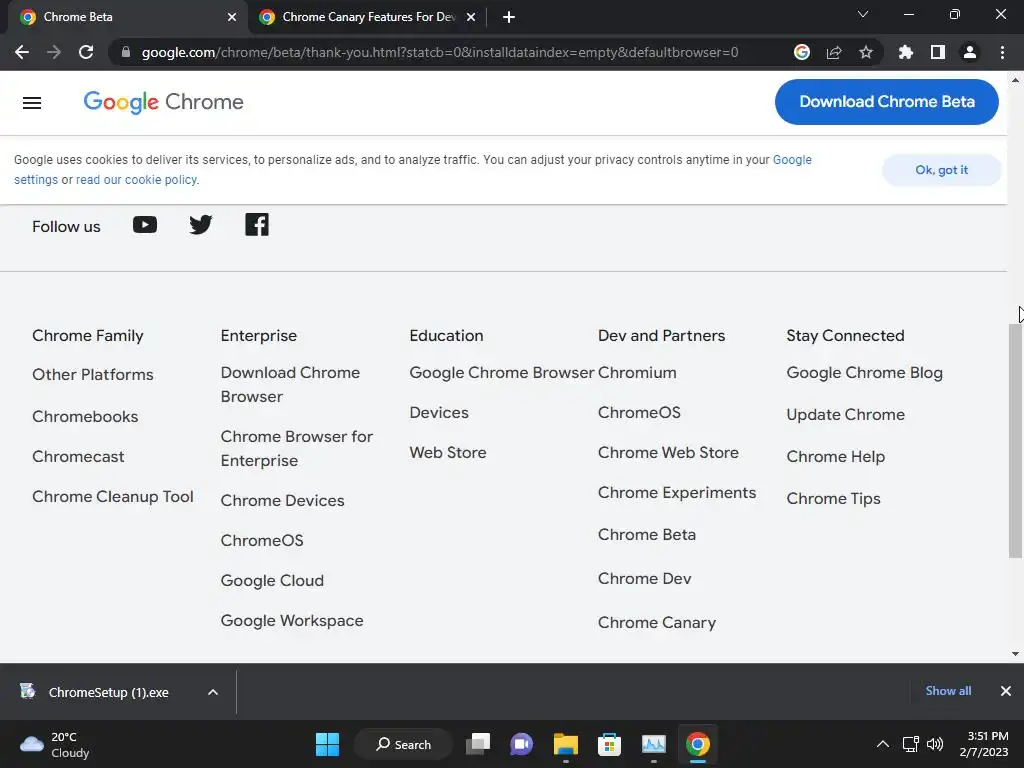Viewport: 1024px width, 768px height.
Task: Open the Twitter follow icon
Action: tap(200, 225)
